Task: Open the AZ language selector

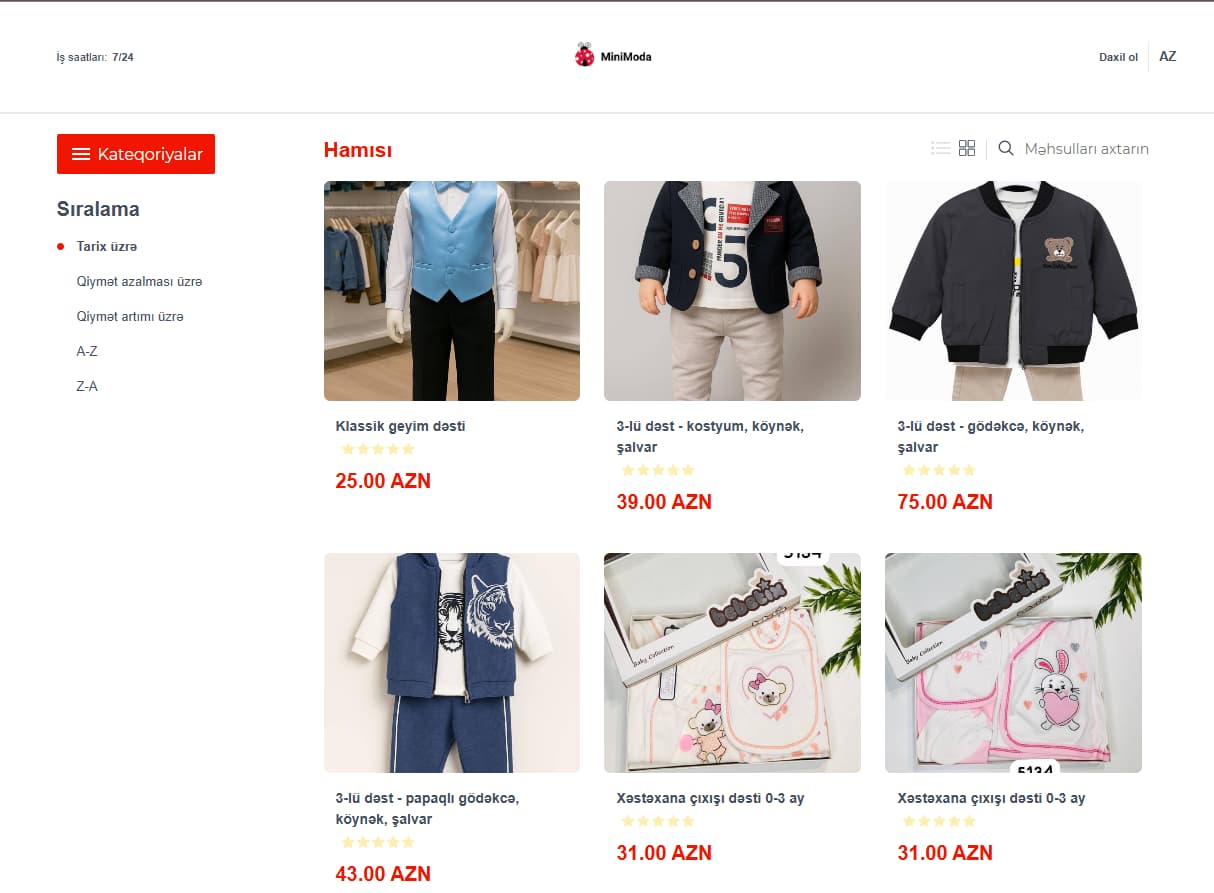Action: (1168, 56)
